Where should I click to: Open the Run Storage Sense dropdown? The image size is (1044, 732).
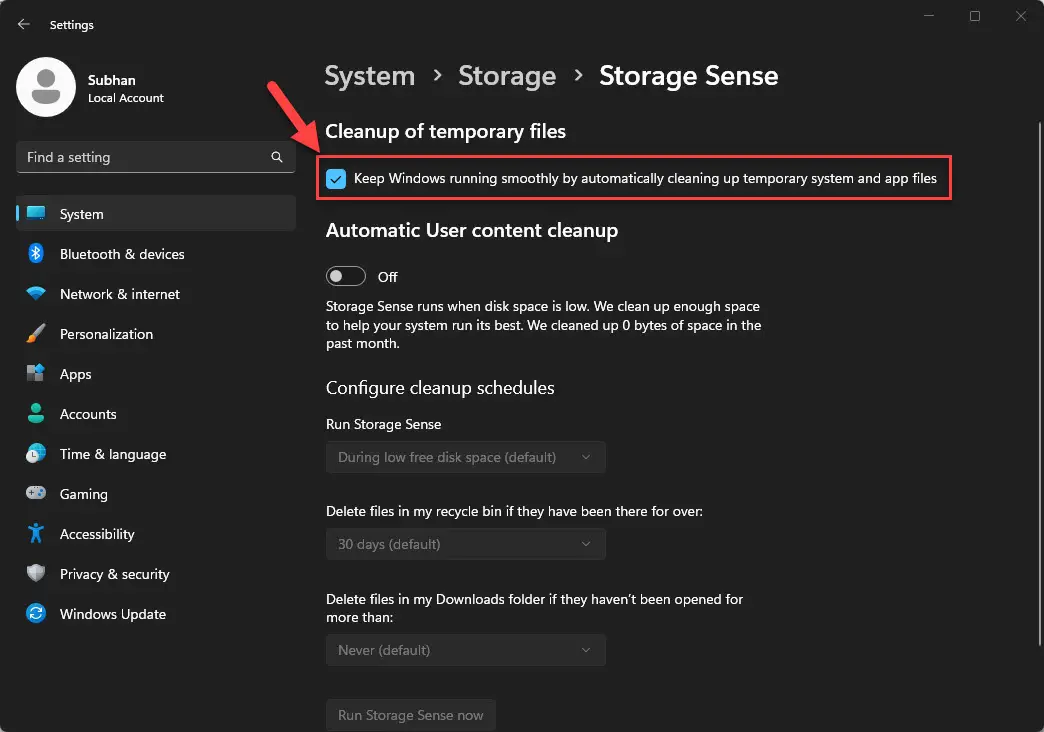coord(465,457)
